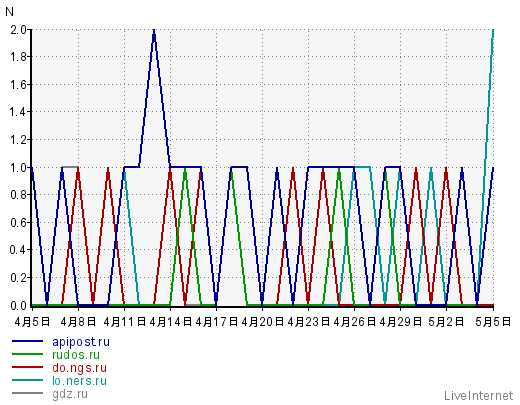Click the teal lo.ners.ru legend line swatch
Image resolution: width=520 pixels, height=405 pixels.
tap(27, 380)
